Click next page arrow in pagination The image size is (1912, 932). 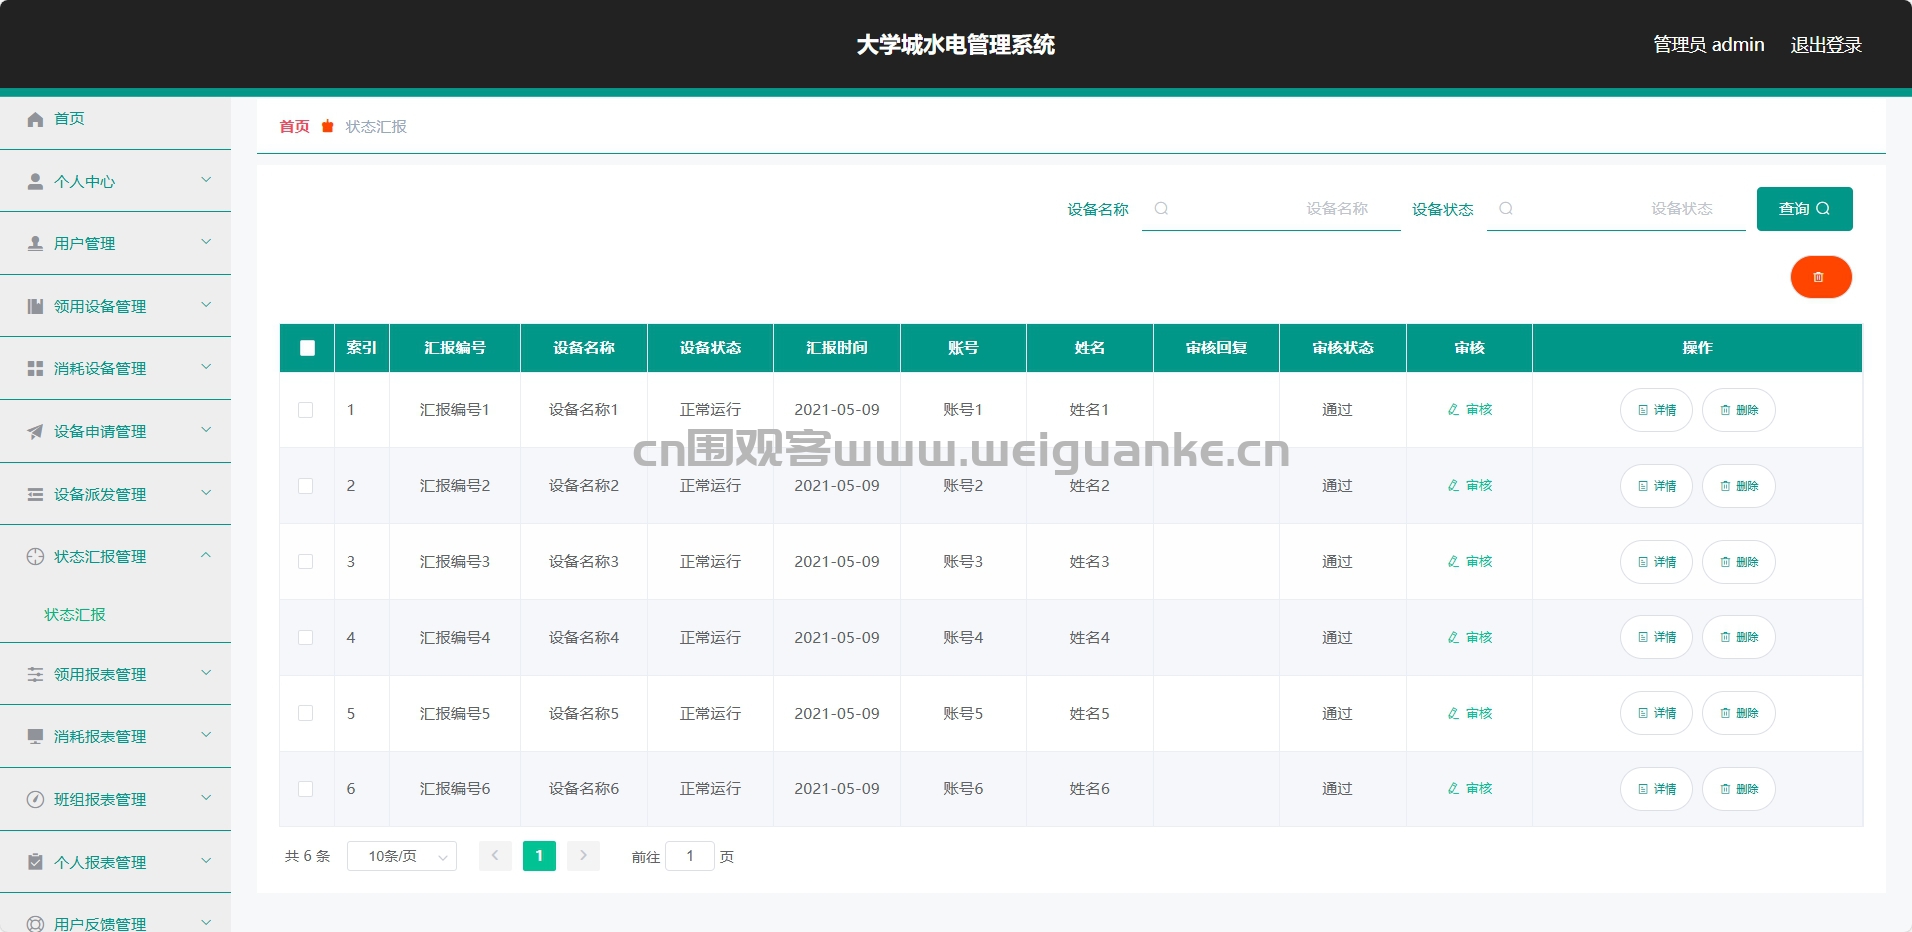(583, 856)
